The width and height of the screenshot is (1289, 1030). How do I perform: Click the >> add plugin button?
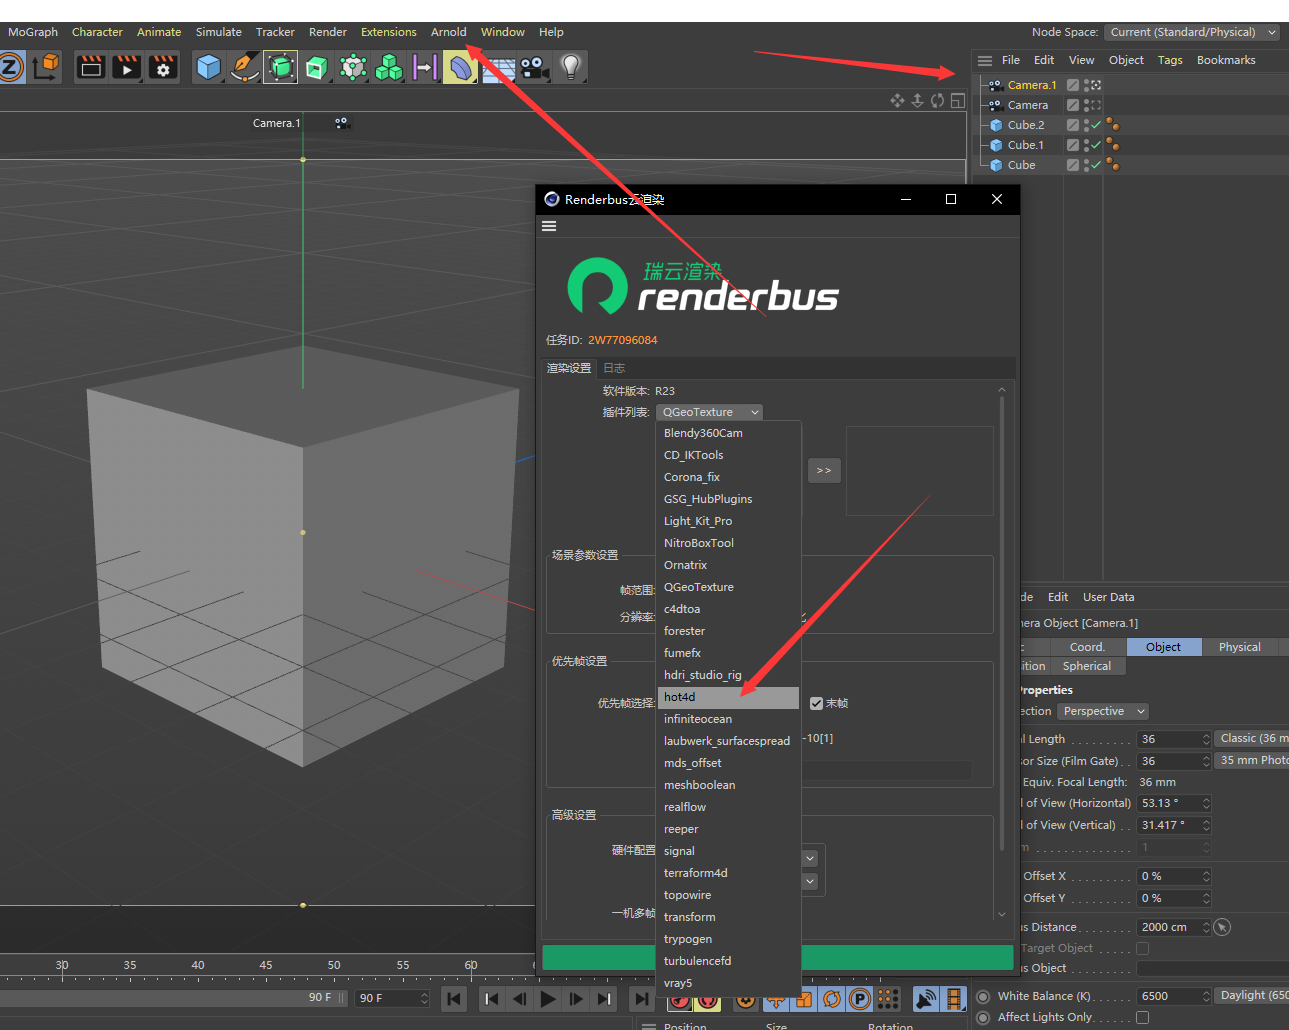pos(824,470)
